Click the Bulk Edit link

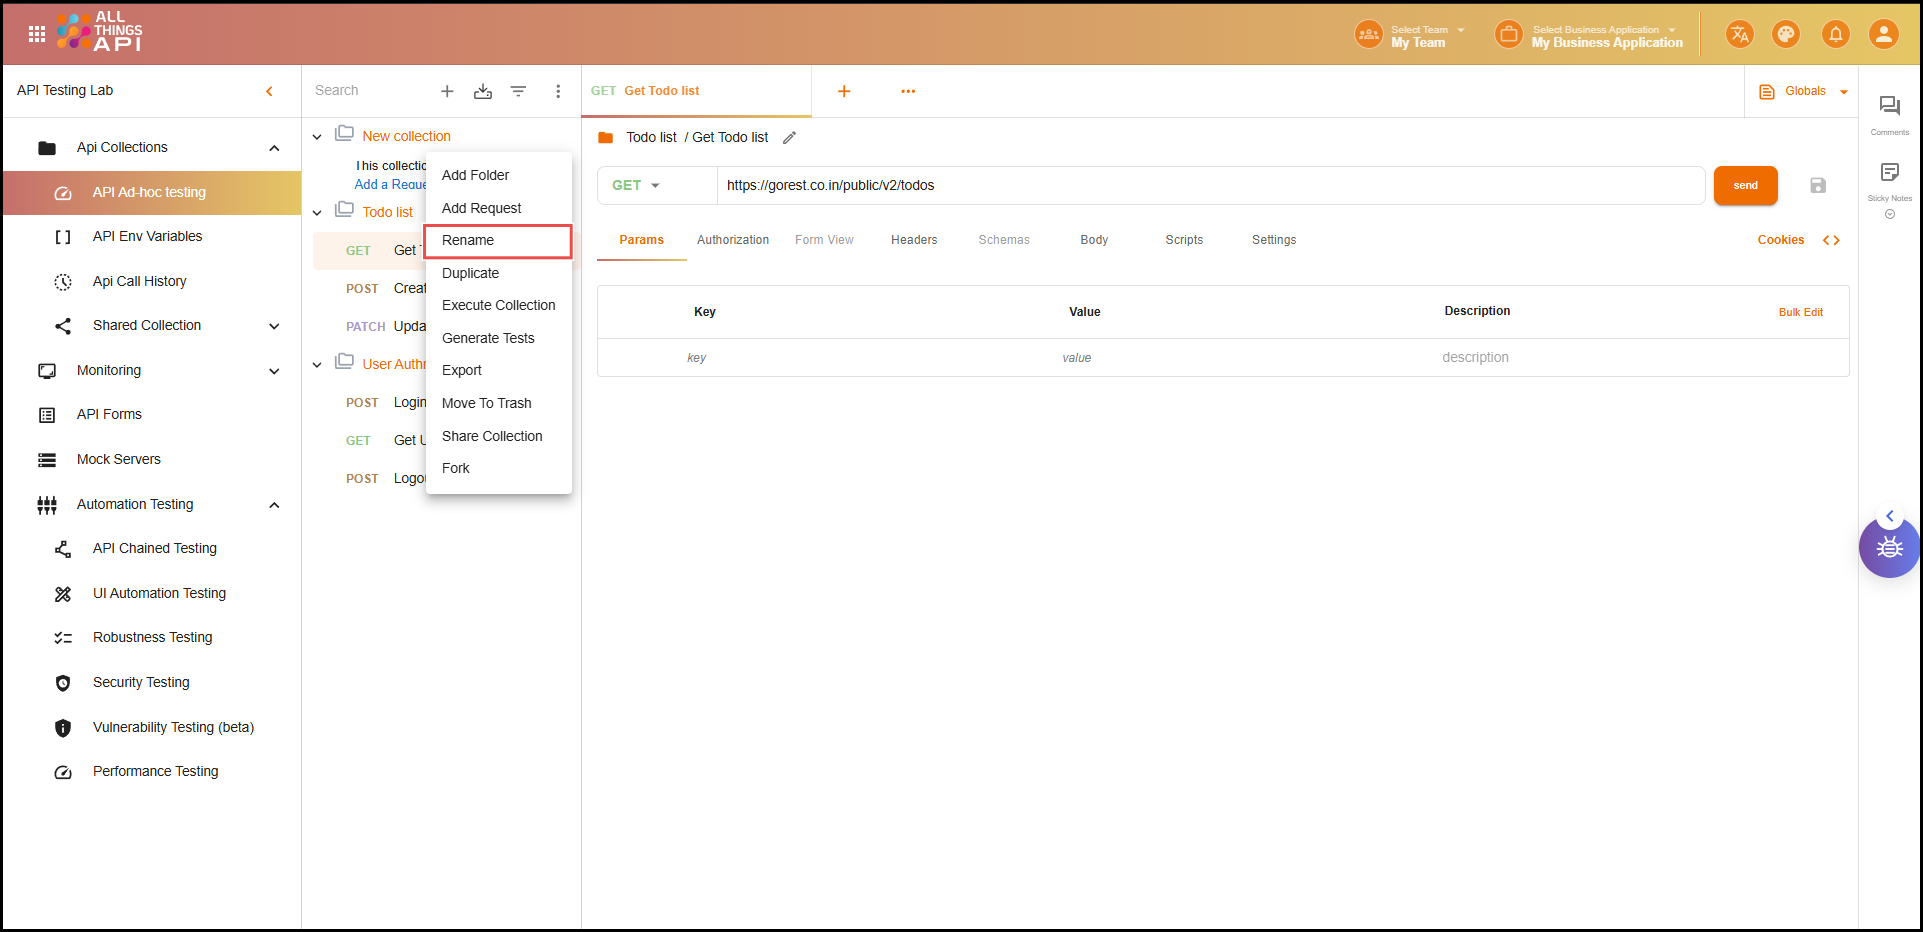[x=1800, y=312]
